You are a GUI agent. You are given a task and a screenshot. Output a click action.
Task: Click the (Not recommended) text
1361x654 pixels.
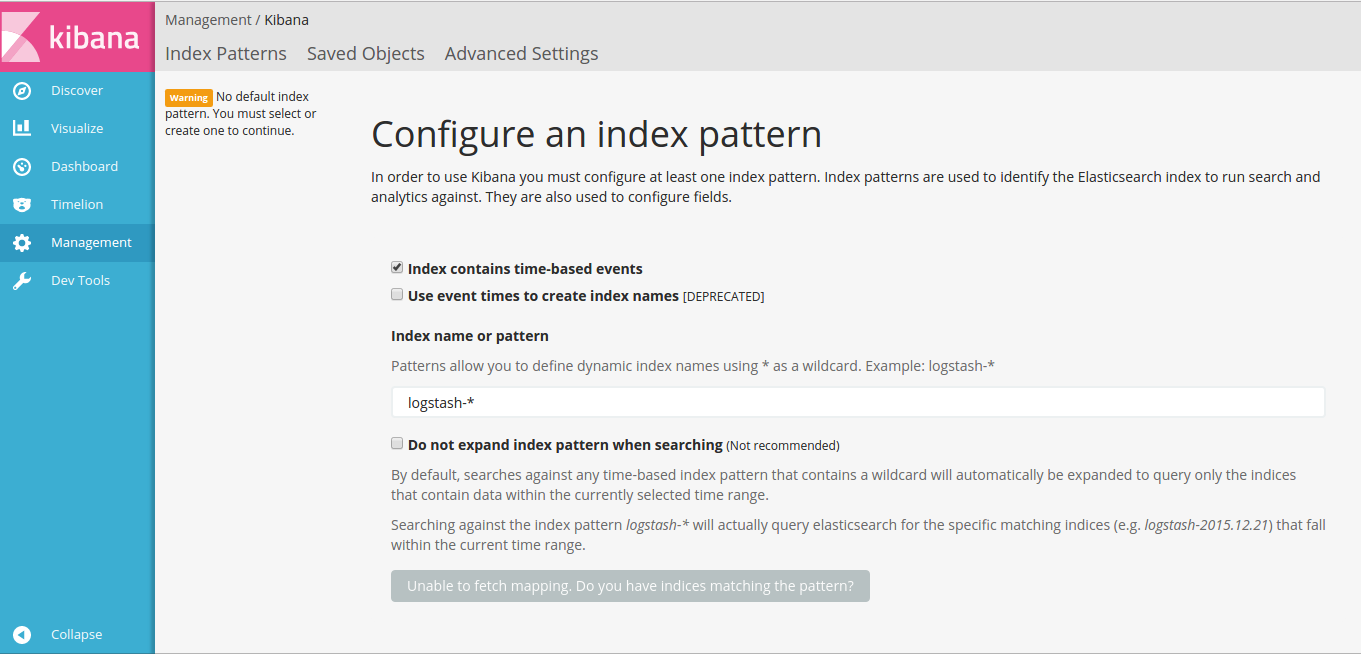pyautogui.click(x=783, y=445)
